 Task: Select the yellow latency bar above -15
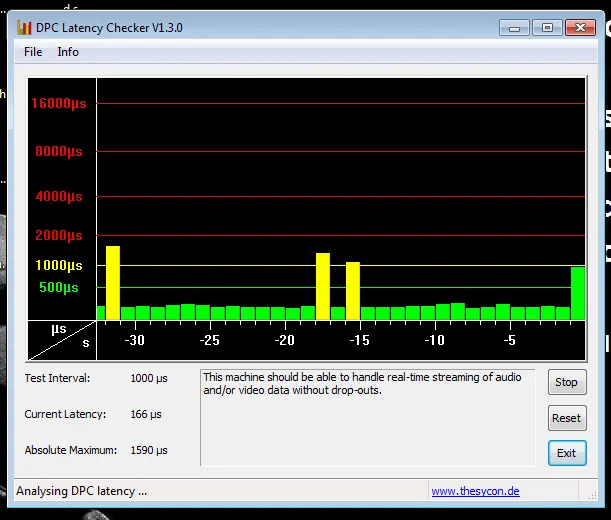coord(353,291)
